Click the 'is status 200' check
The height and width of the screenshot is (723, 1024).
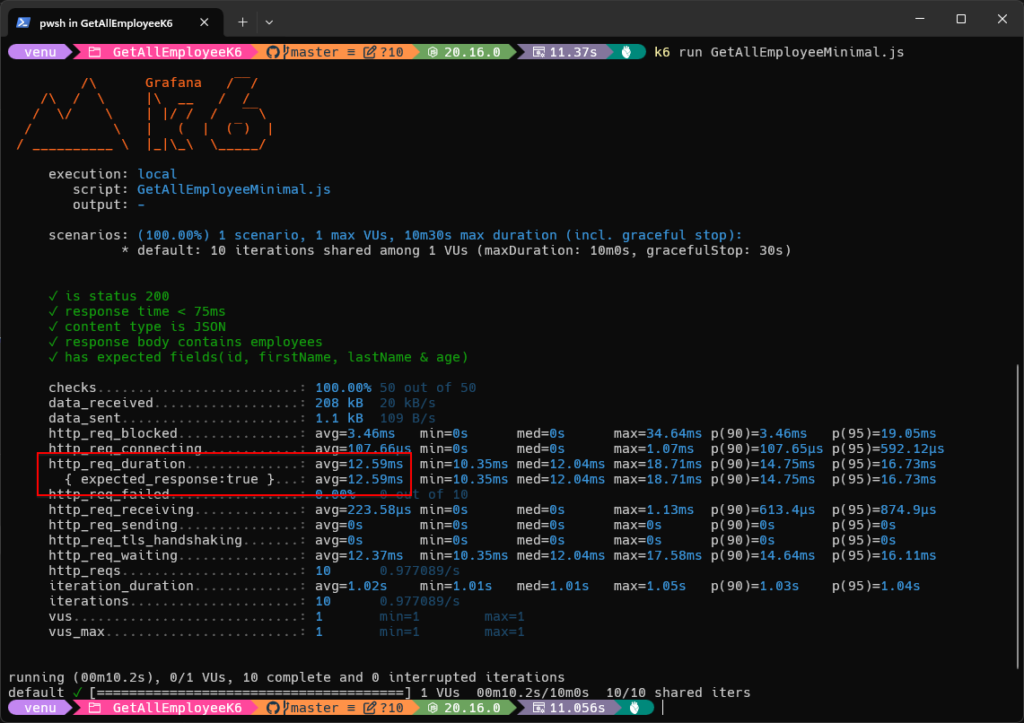[x=109, y=297]
